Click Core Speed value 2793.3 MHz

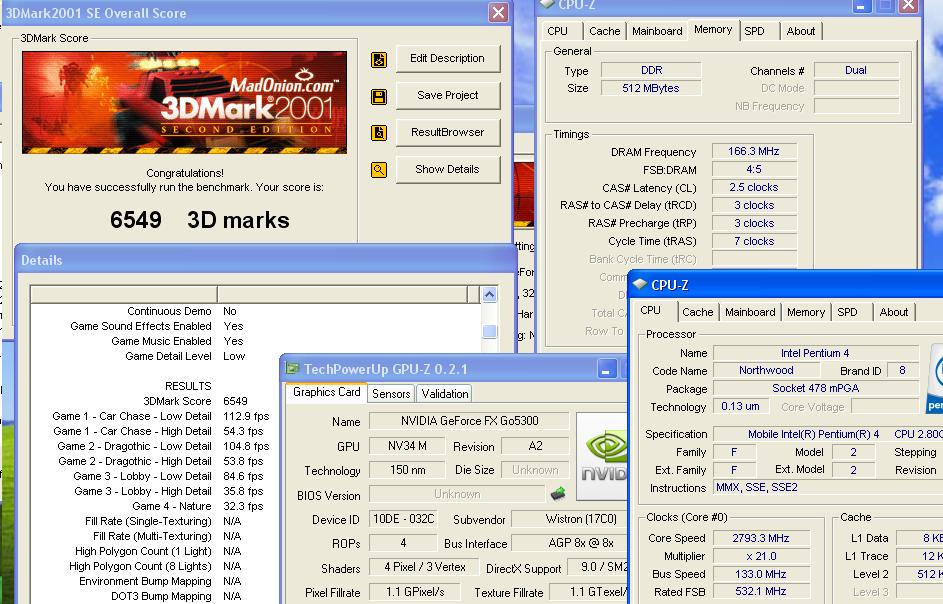(x=761, y=538)
